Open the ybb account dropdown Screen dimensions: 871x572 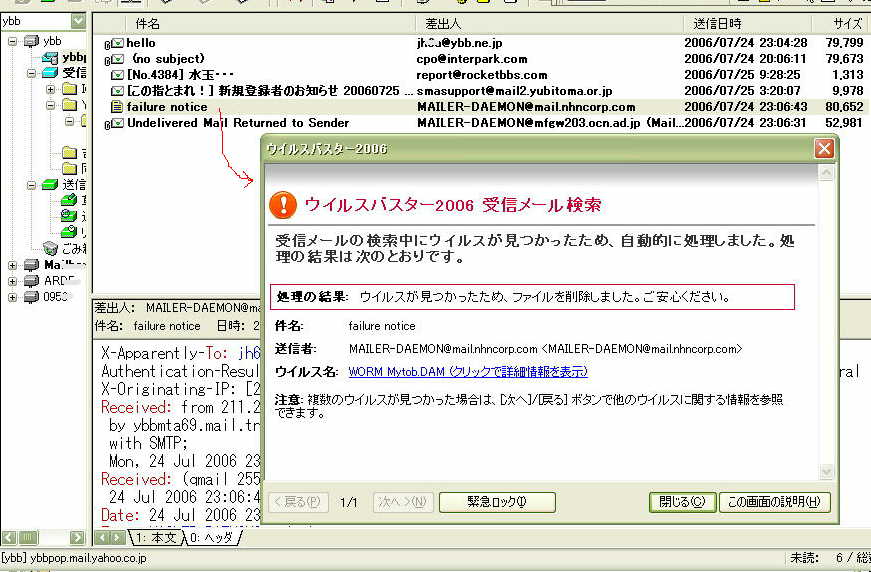tap(78, 21)
